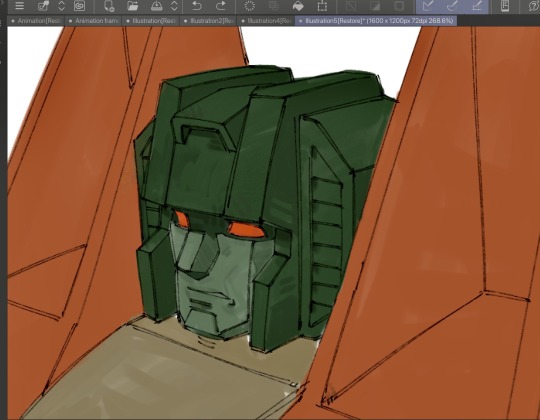Open a file using the folder icon
This screenshot has width=540, height=420.
(x=133, y=6)
